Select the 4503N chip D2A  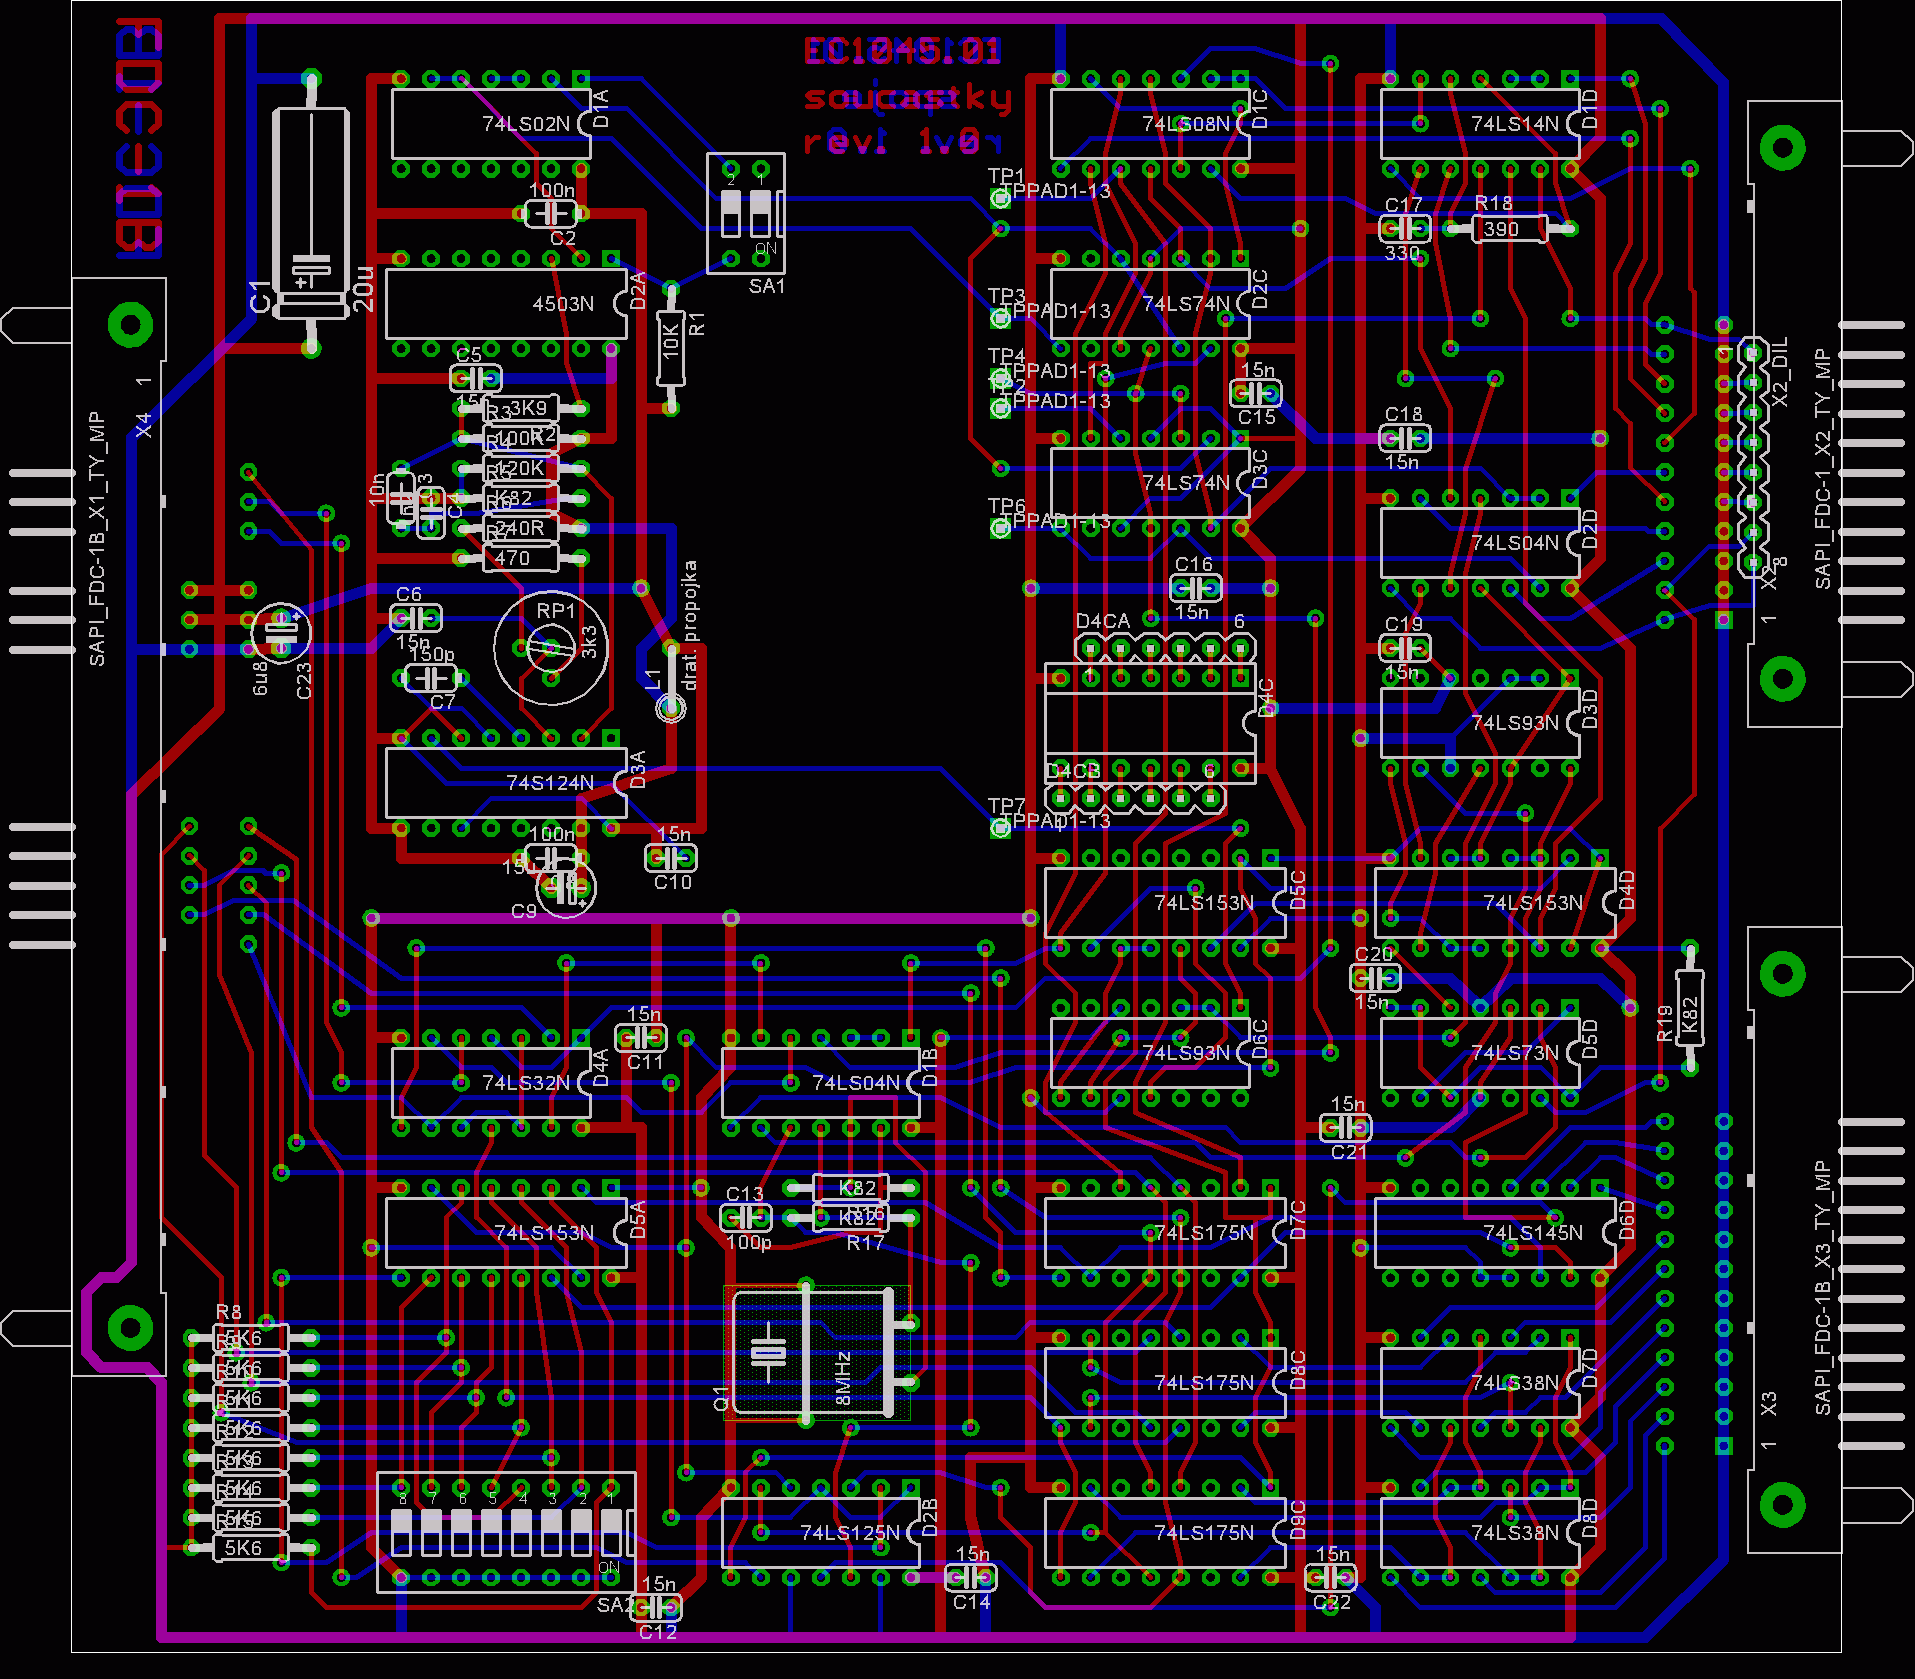(505, 303)
